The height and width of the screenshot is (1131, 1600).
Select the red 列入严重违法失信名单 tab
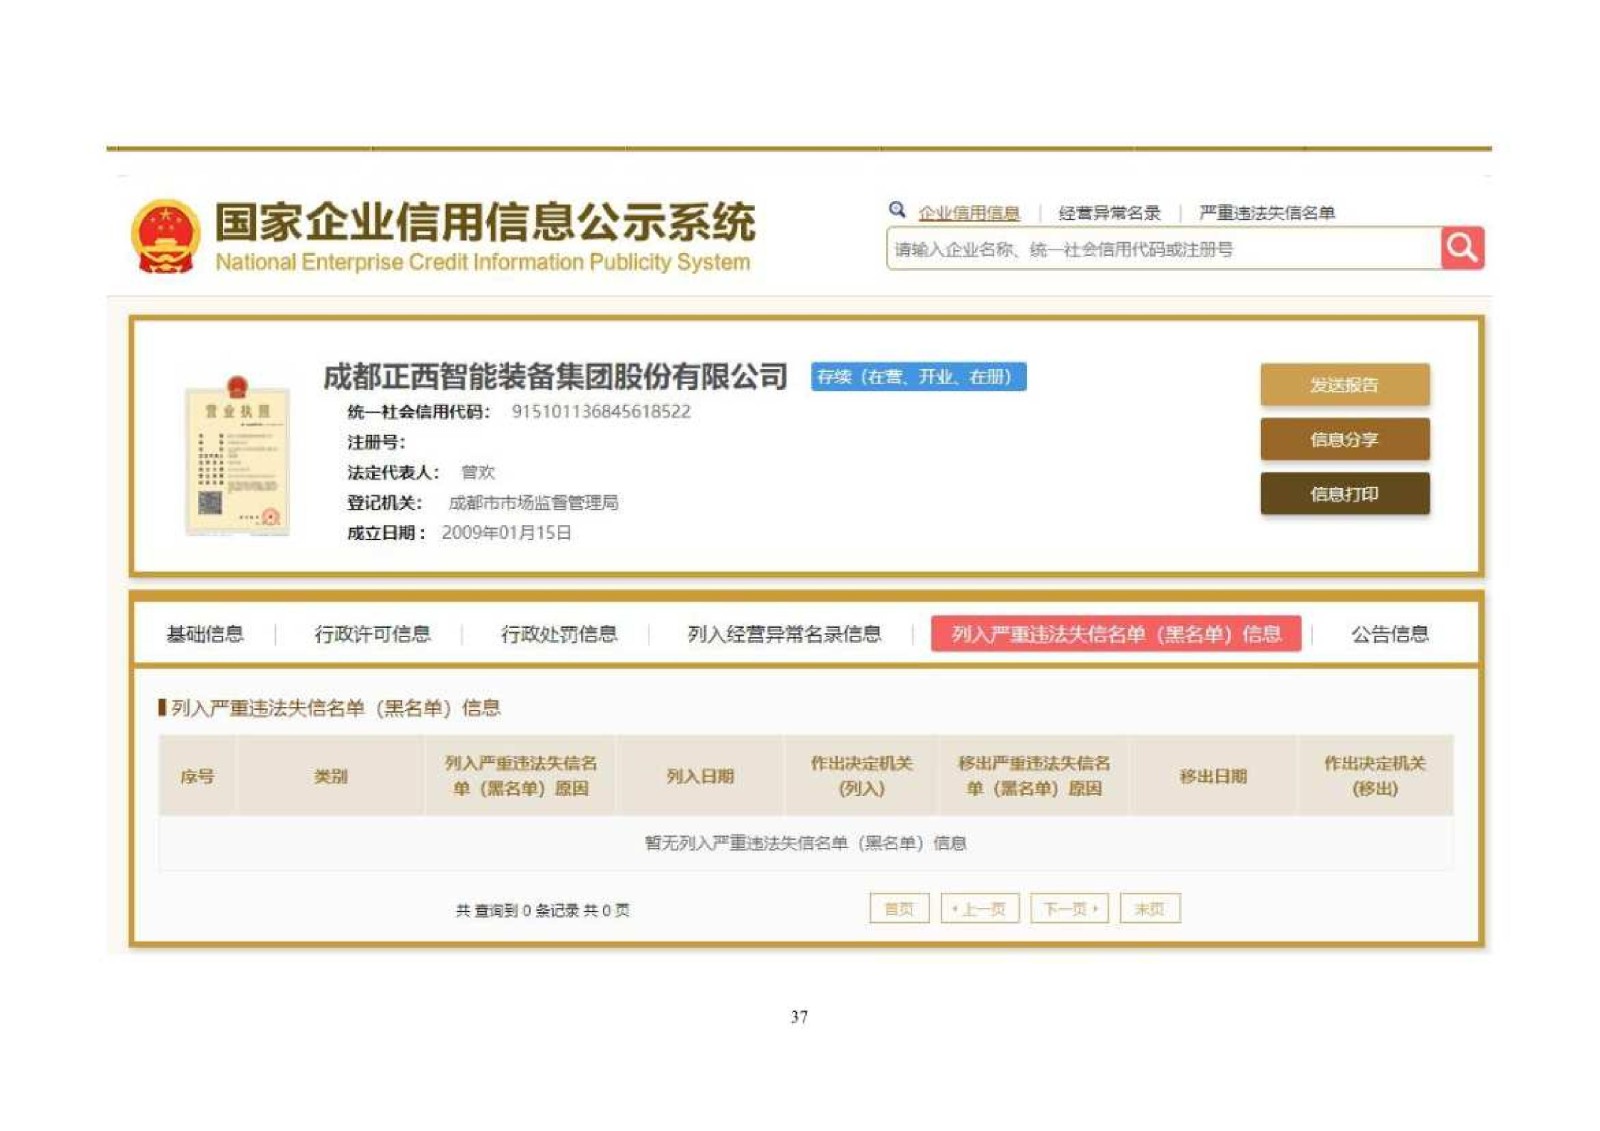(x=1115, y=634)
